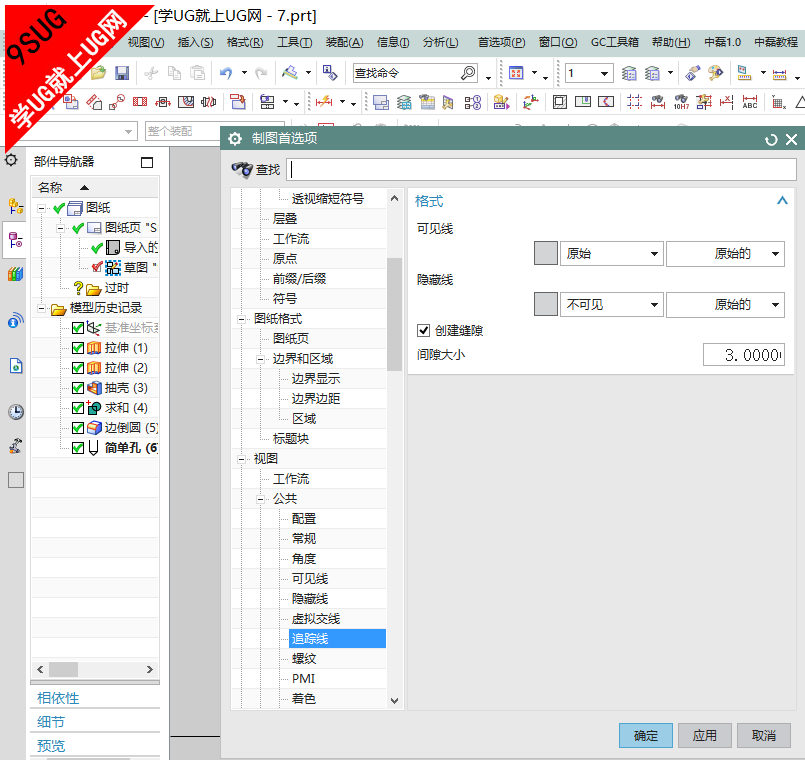Screen dimensions: 805x760
Task: Click the Cut scissors icon
Action: coord(151,73)
